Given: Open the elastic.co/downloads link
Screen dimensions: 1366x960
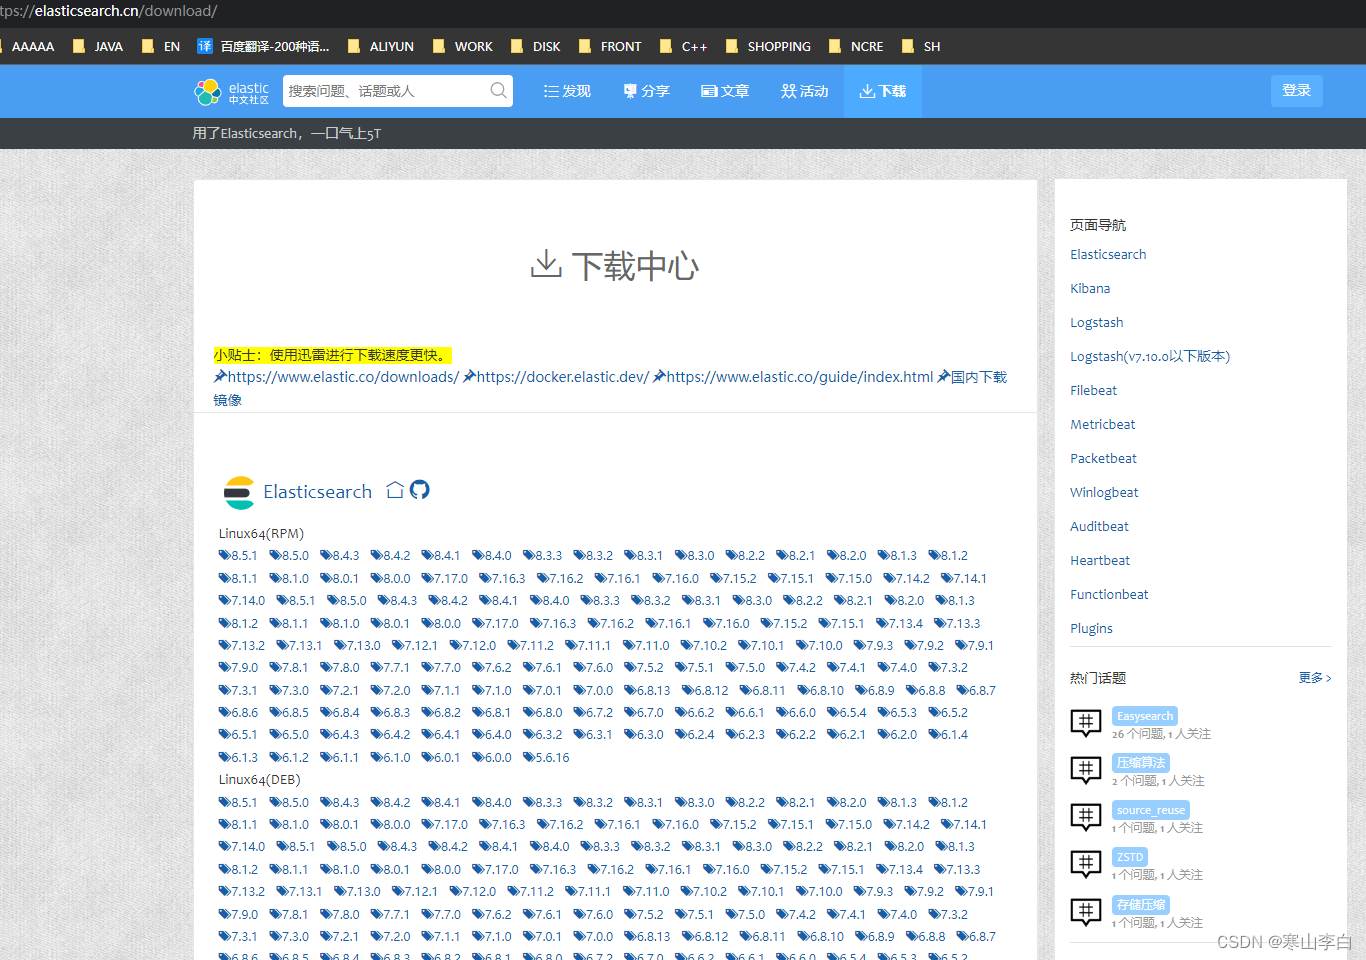Looking at the screenshot, I should click(336, 377).
